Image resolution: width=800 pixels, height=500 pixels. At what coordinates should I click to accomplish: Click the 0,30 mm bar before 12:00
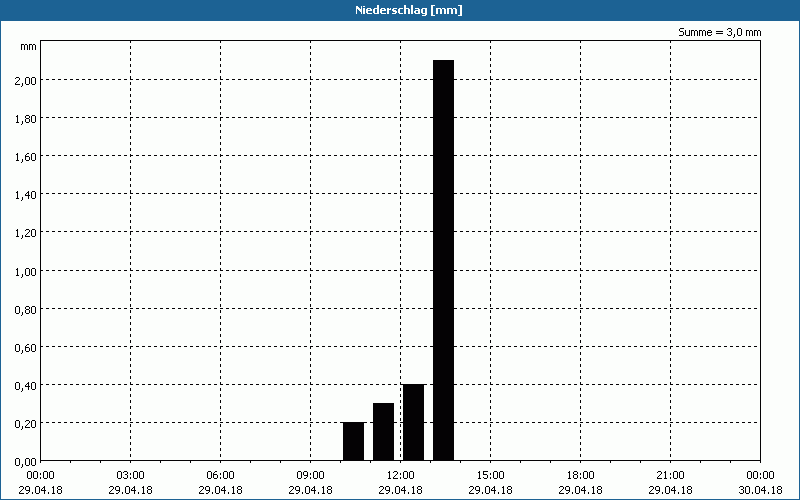pyautogui.click(x=383, y=432)
